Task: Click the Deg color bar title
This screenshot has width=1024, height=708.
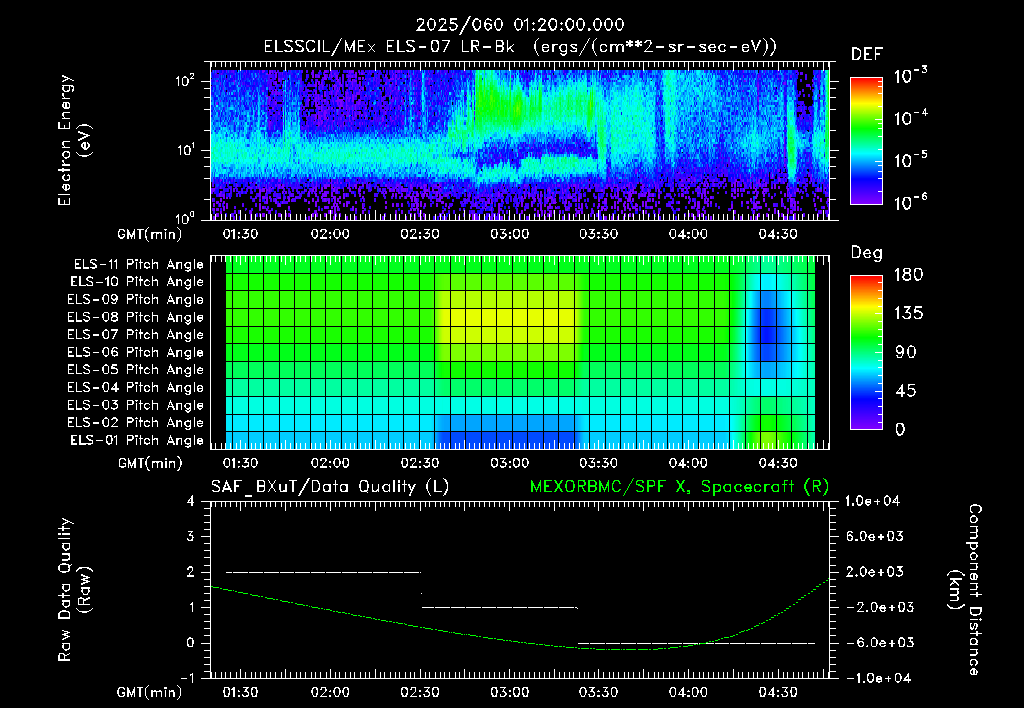Action: pyautogui.click(x=867, y=253)
